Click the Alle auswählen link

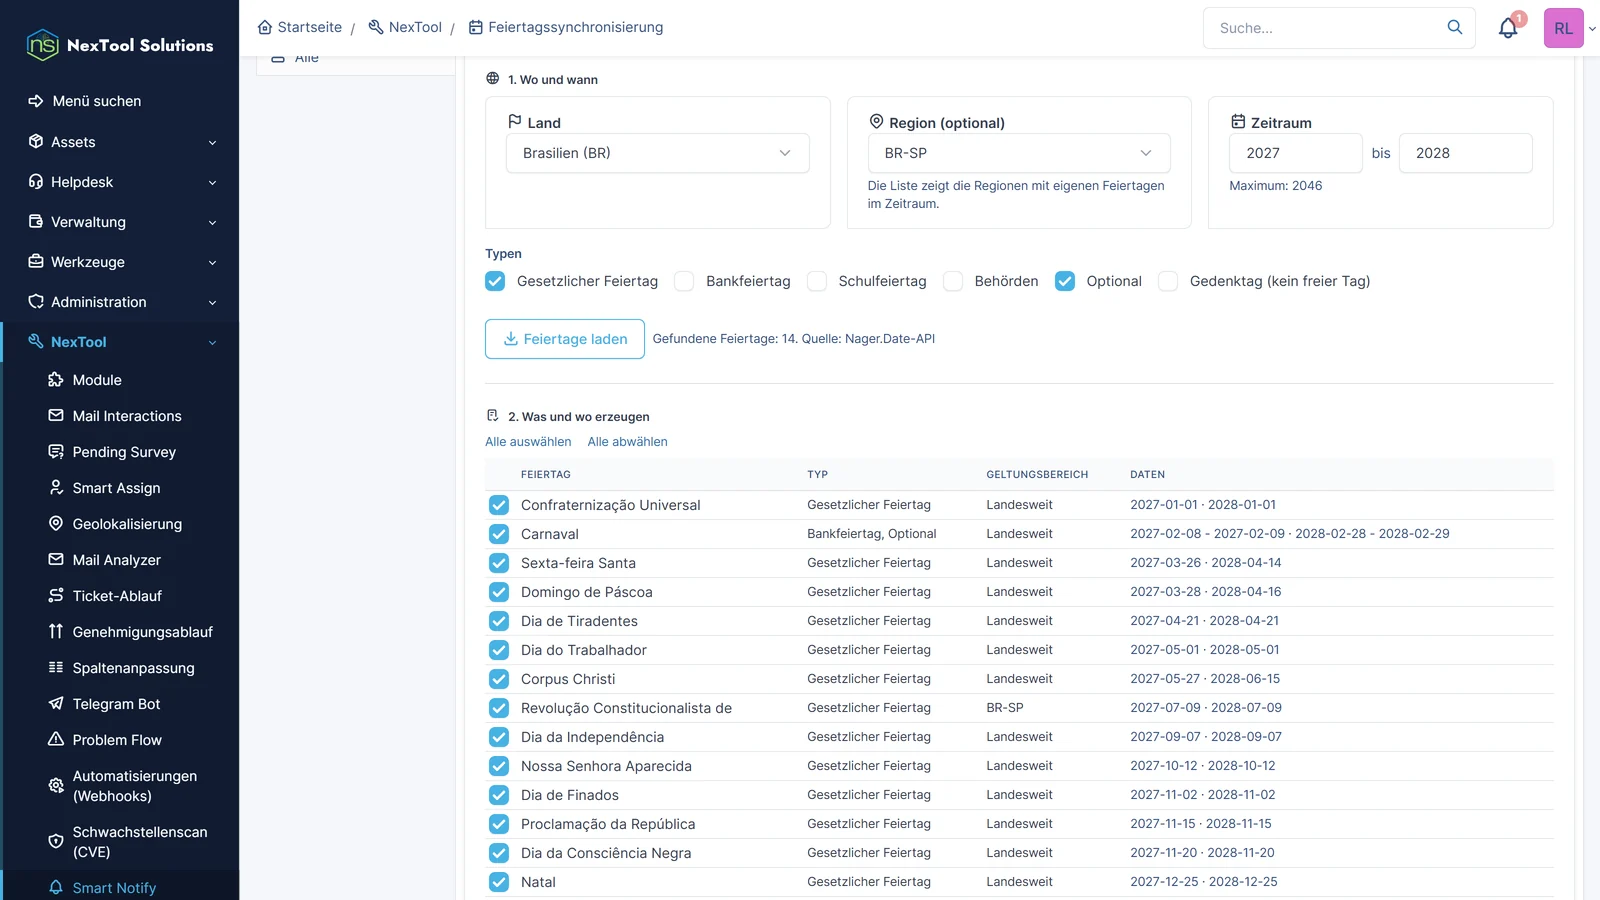pyautogui.click(x=528, y=442)
